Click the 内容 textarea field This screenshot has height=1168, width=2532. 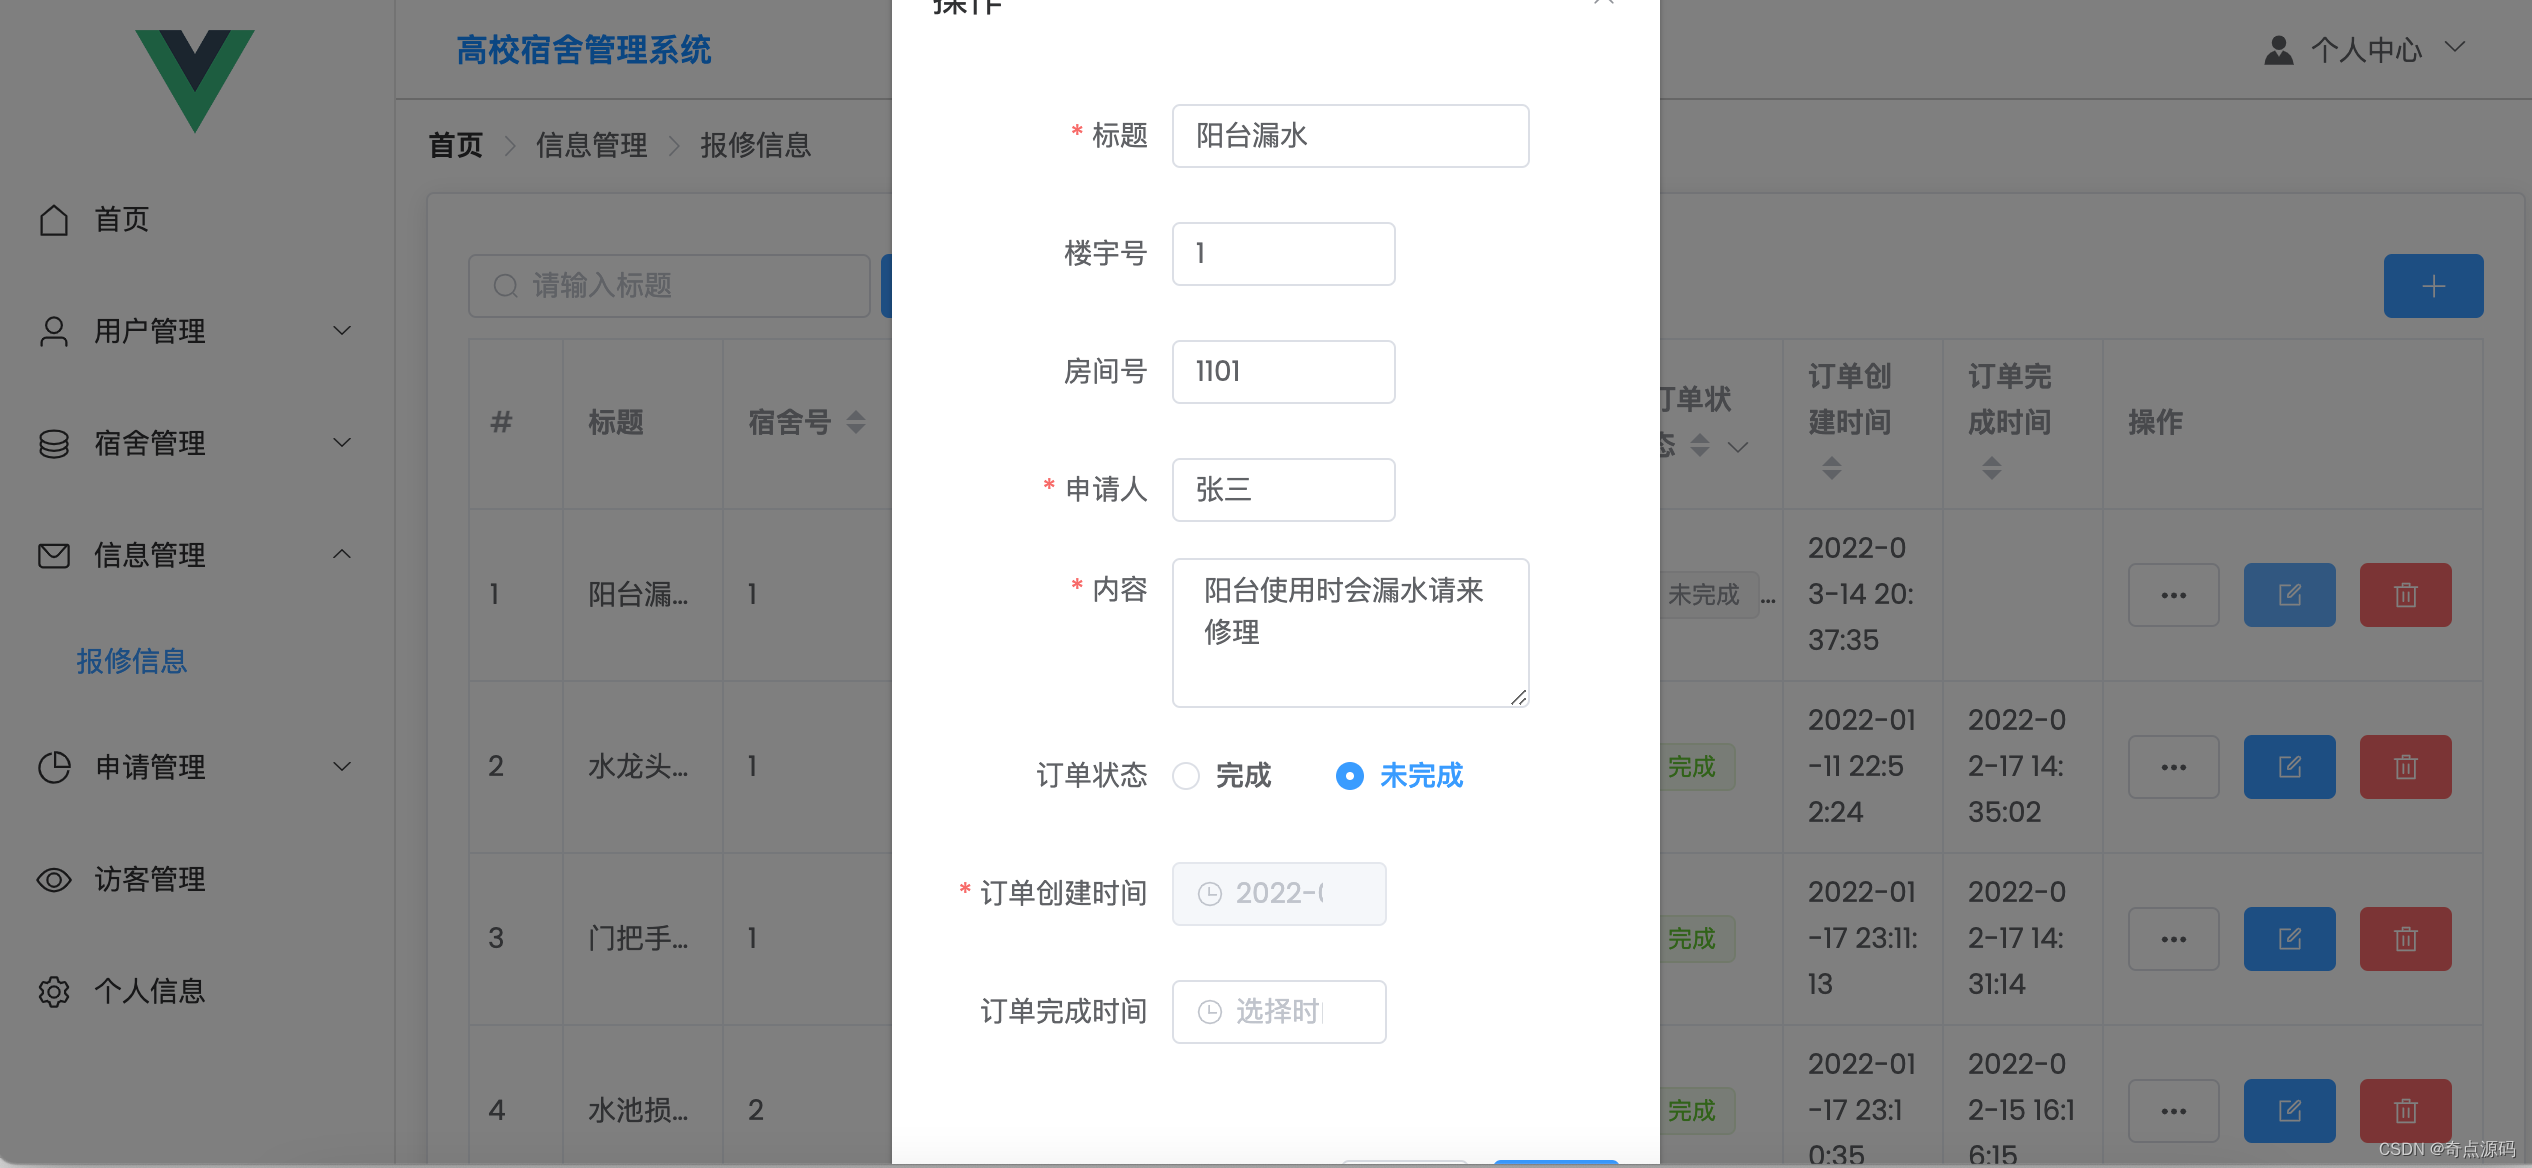click(1350, 632)
